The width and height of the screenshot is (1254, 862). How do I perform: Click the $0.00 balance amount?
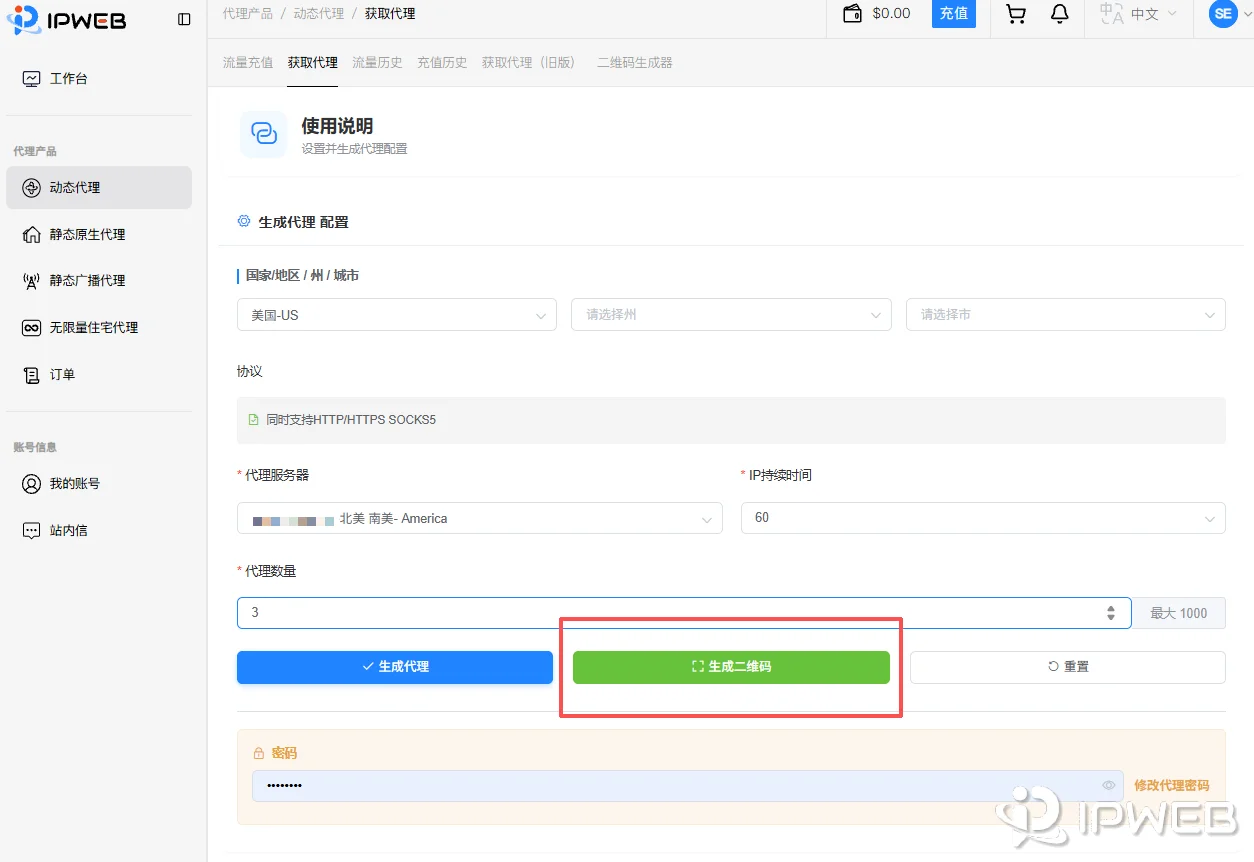pyautogui.click(x=891, y=14)
